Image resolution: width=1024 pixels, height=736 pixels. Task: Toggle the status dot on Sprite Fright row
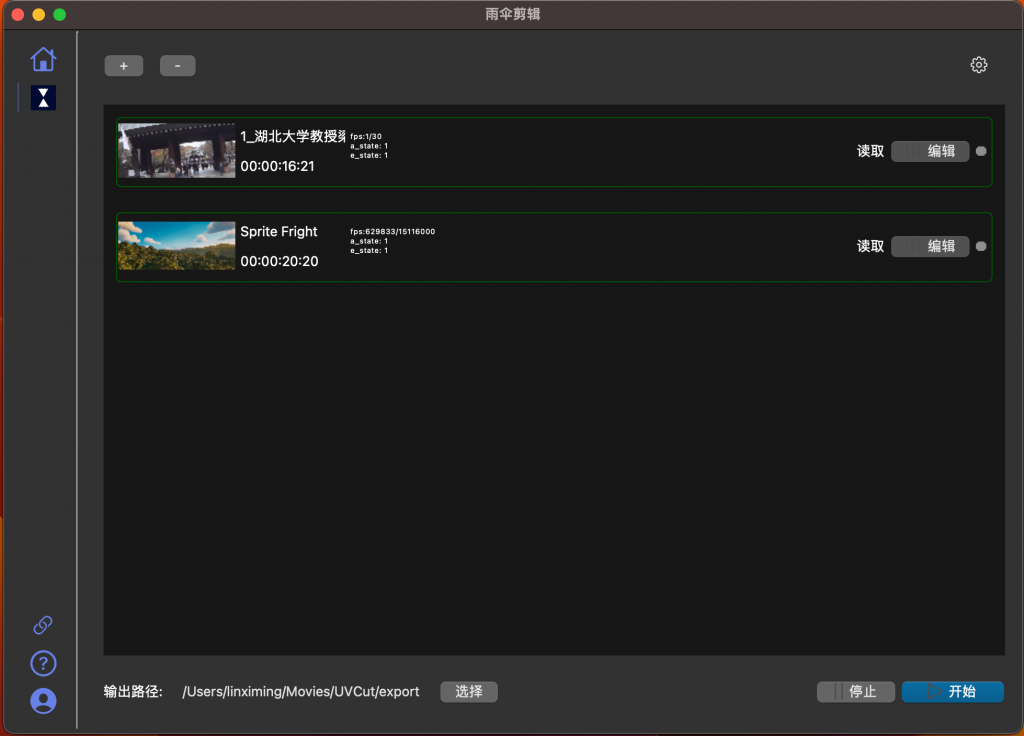(981, 246)
